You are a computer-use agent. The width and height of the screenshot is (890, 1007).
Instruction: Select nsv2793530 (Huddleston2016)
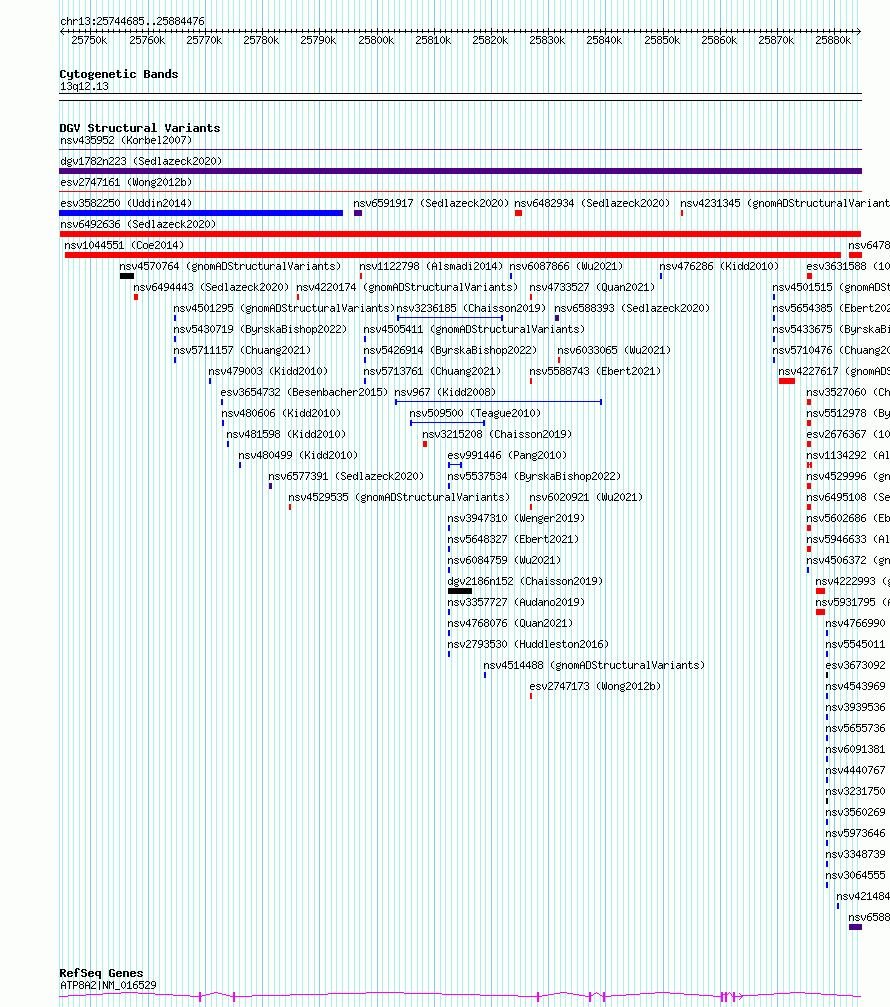528,644
